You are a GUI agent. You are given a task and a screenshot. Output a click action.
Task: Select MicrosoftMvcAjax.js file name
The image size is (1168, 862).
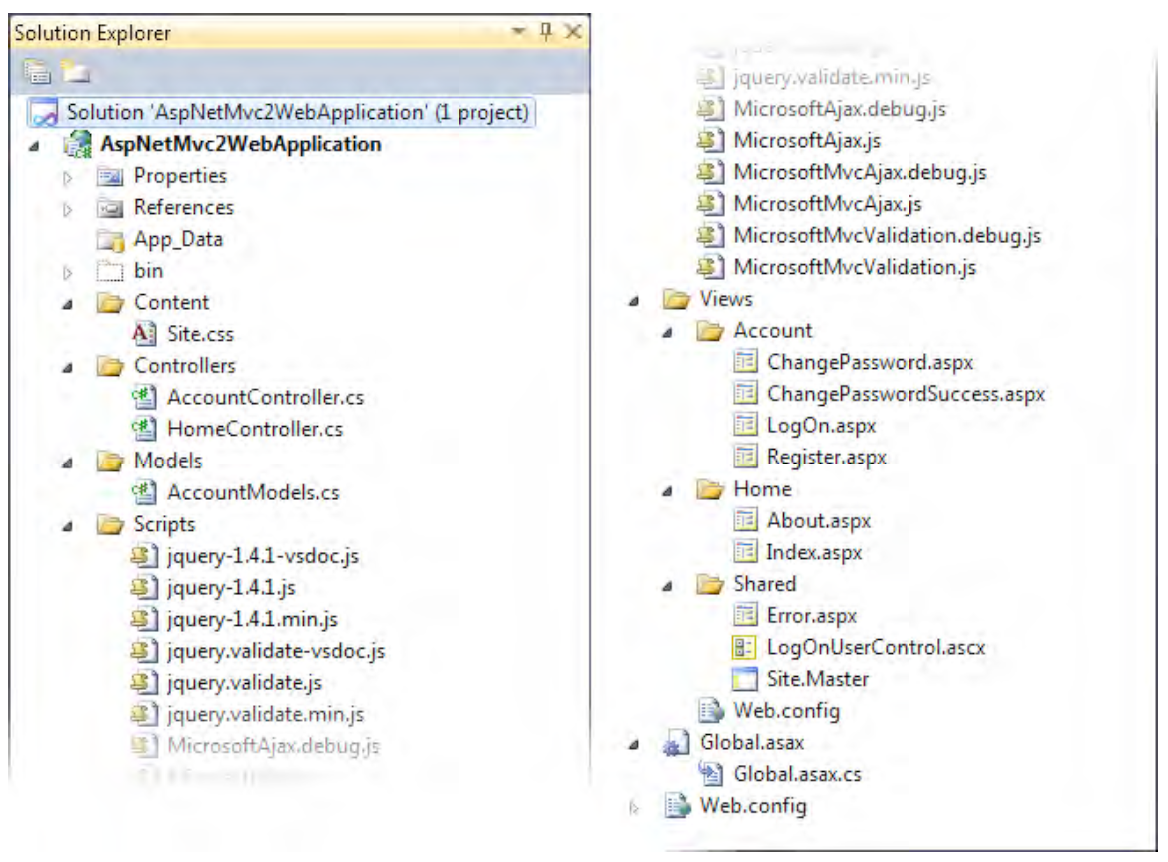[828, 204]
